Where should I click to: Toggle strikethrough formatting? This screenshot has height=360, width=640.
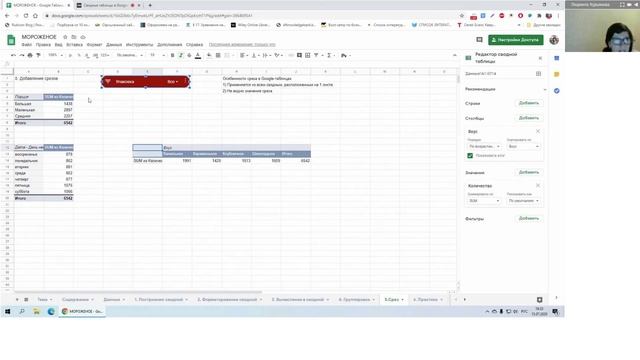[x=189, y=55]
